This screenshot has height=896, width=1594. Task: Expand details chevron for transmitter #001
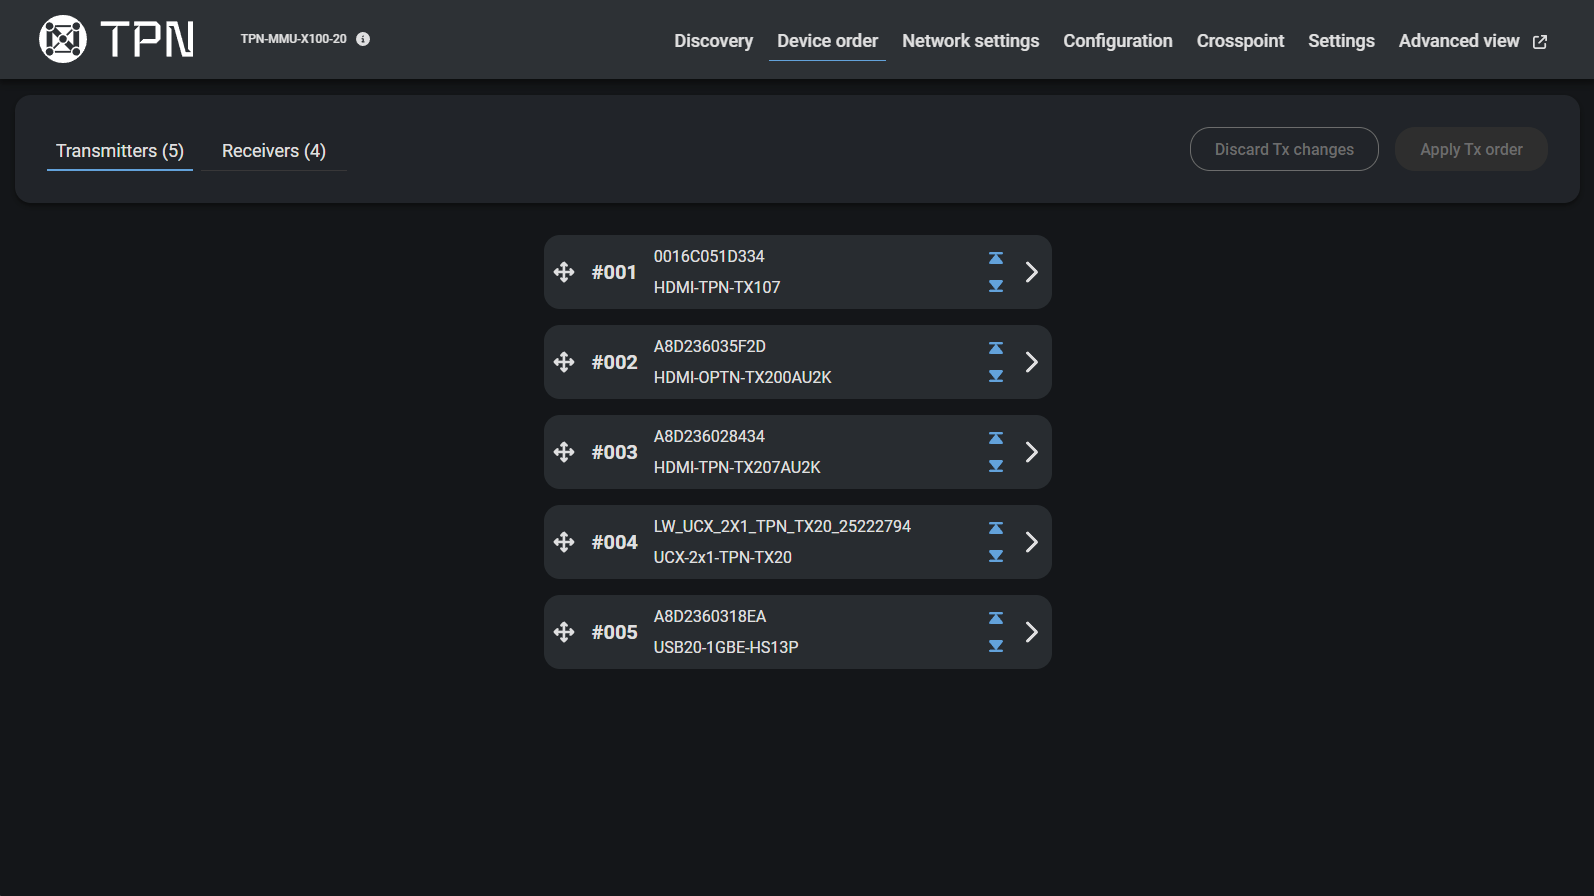pos(1032,272)
